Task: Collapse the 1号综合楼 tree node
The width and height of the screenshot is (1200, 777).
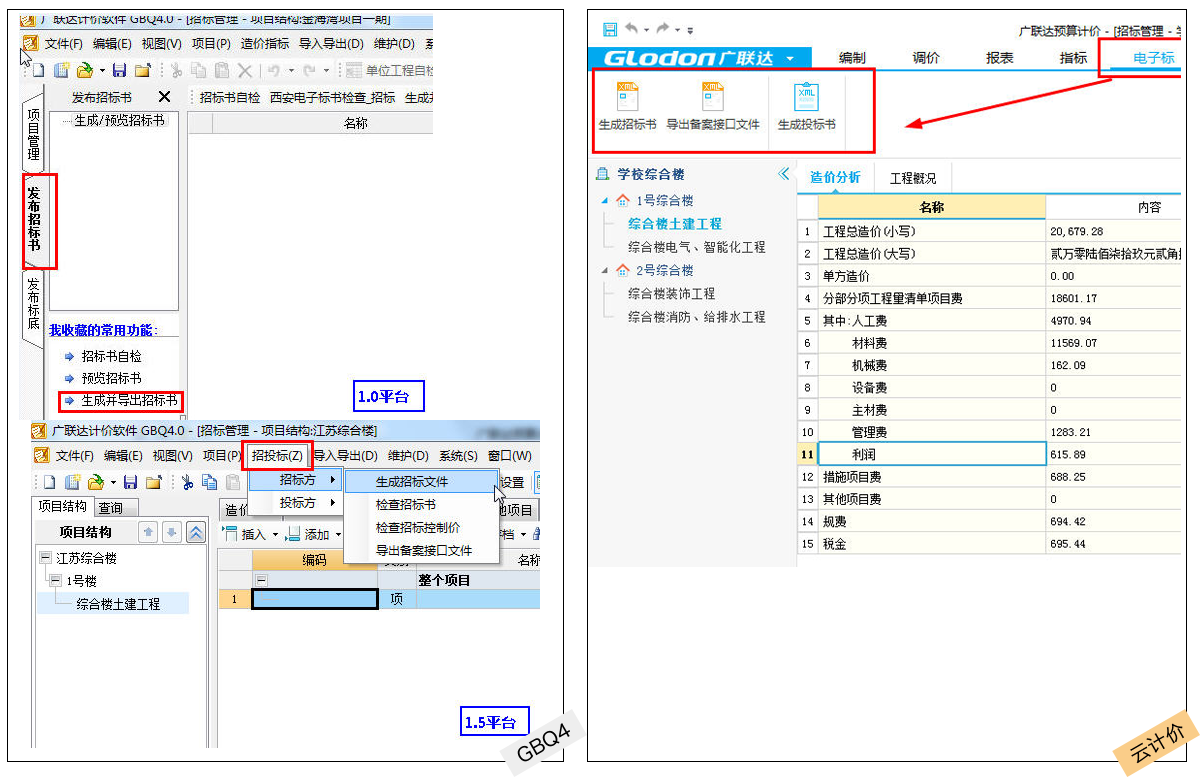Action: [x=604, y=200]
